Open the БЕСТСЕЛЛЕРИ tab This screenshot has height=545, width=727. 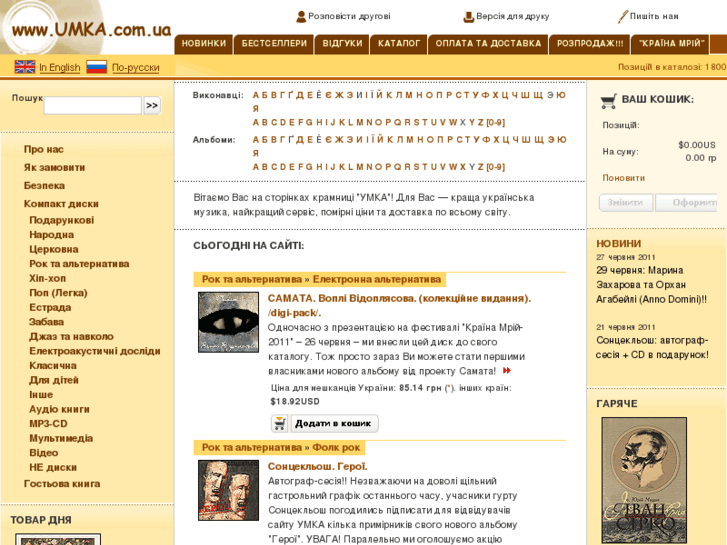[x=274, y=44]
